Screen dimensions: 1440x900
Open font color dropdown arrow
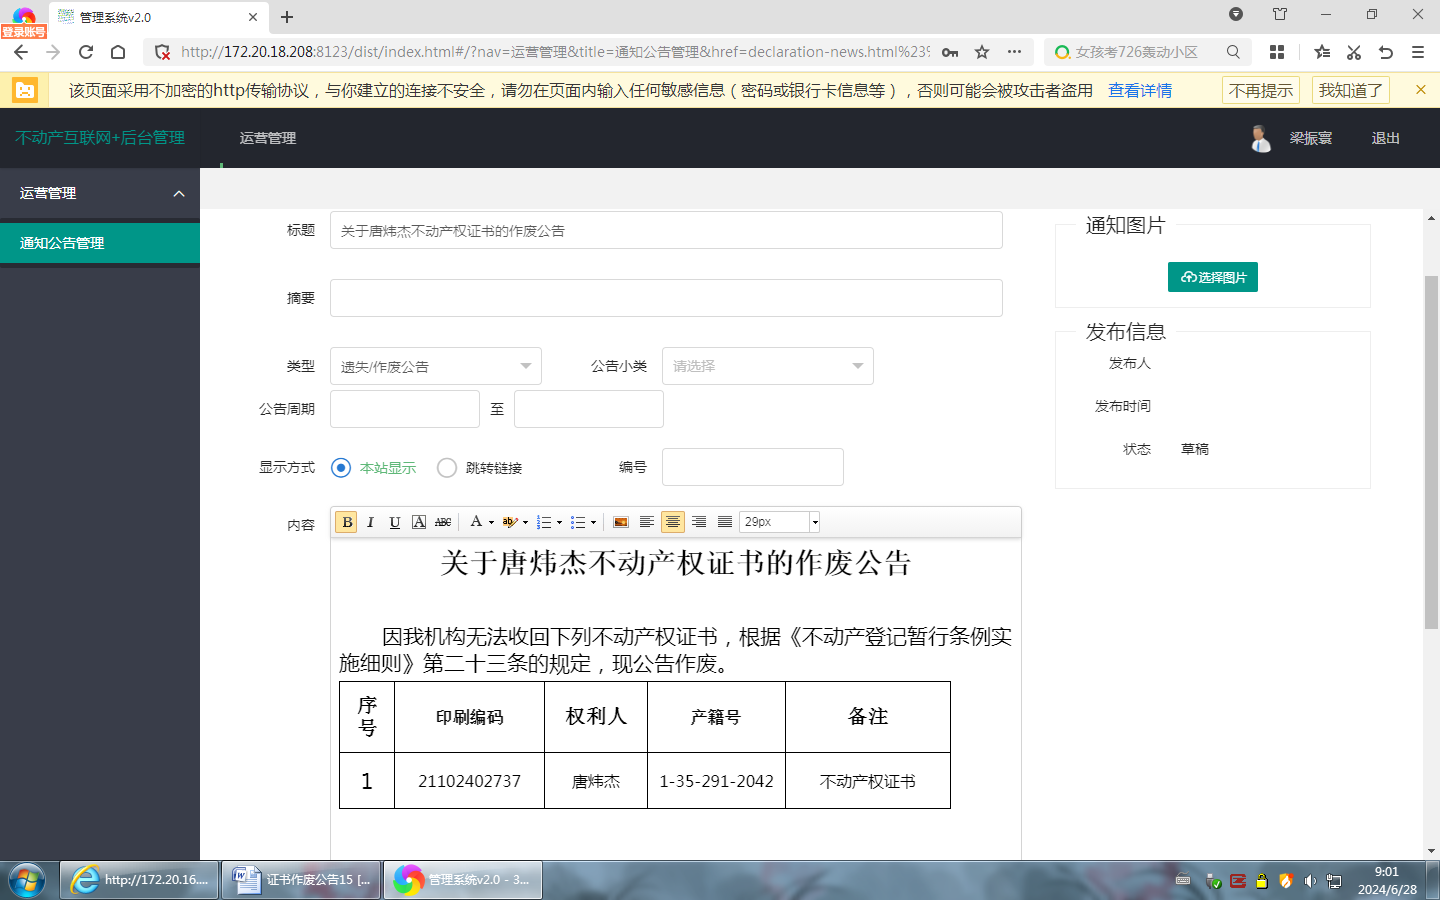click(491, 522)
